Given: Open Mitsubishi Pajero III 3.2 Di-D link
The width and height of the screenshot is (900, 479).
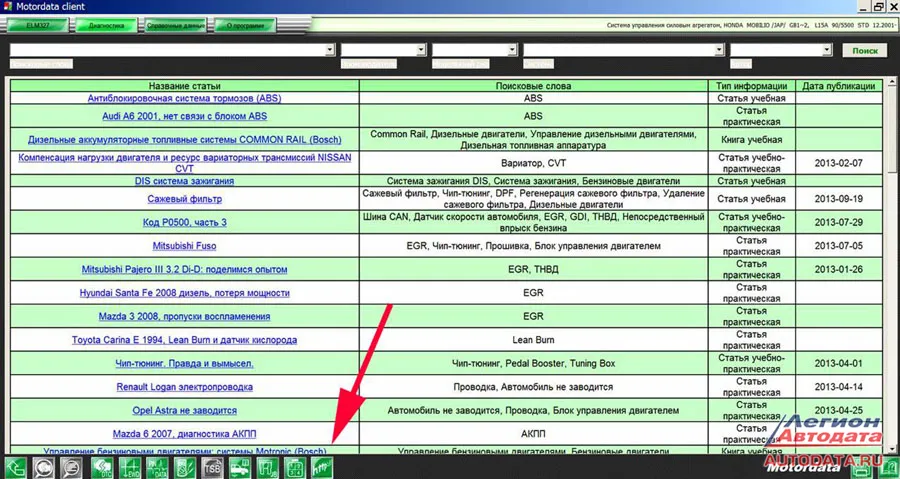Looking at the screenshot, I should pyautogui.click(x=184, y=270).
